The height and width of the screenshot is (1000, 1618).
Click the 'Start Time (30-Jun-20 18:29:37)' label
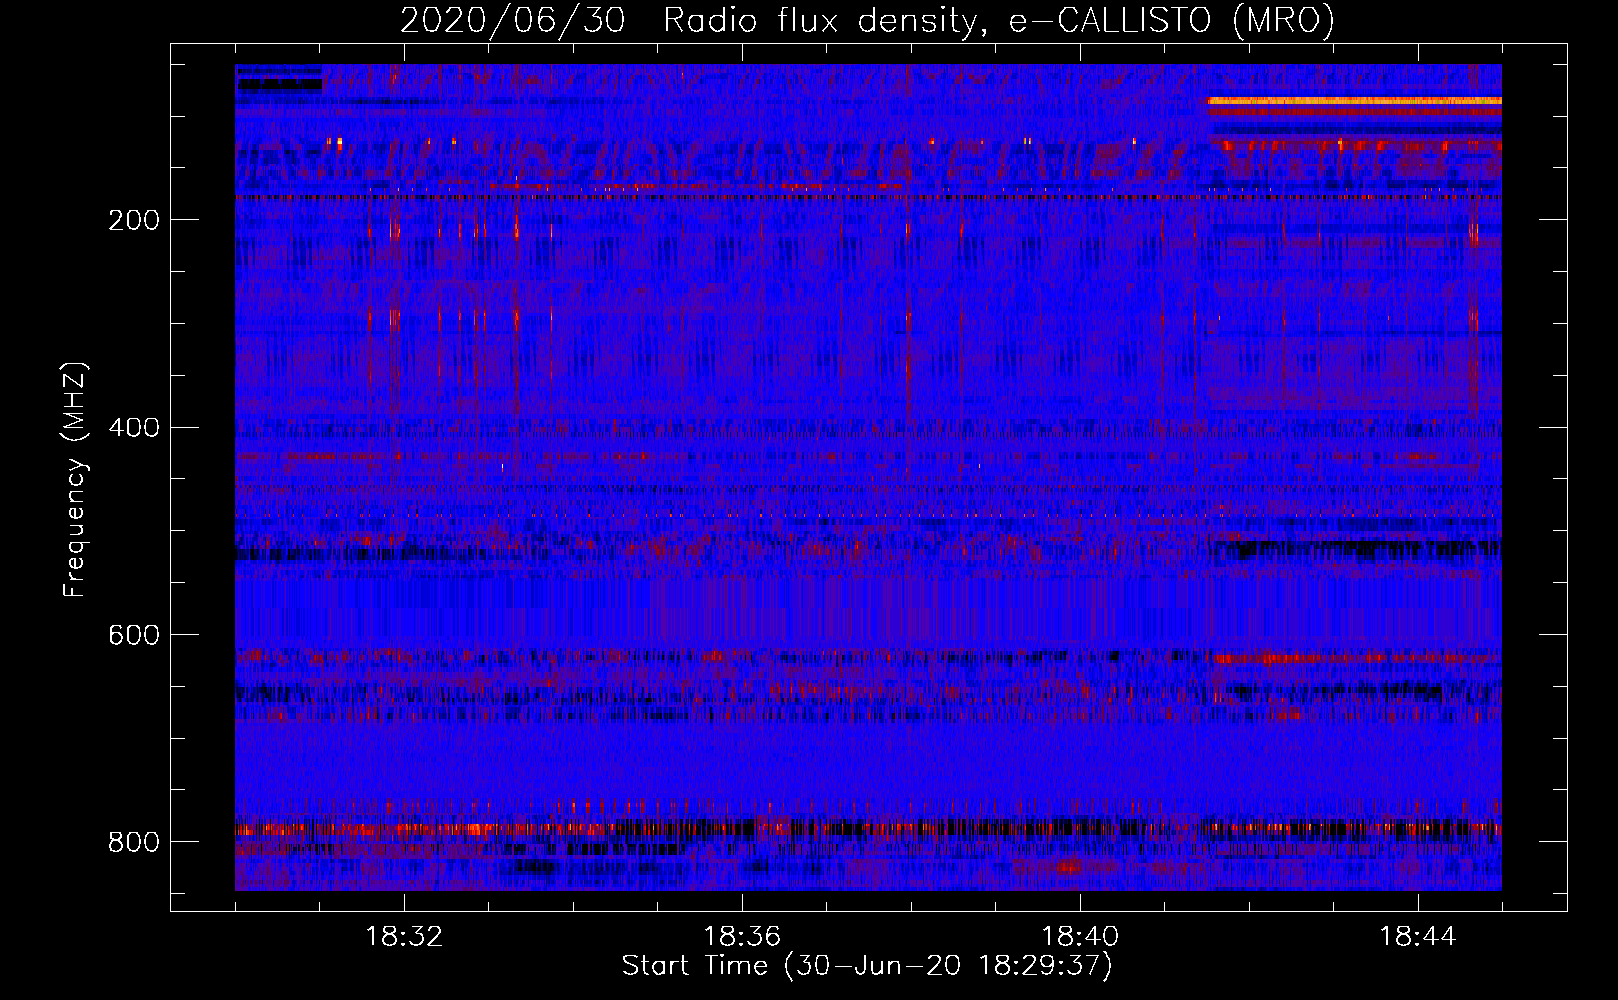[x=867, y=966]
